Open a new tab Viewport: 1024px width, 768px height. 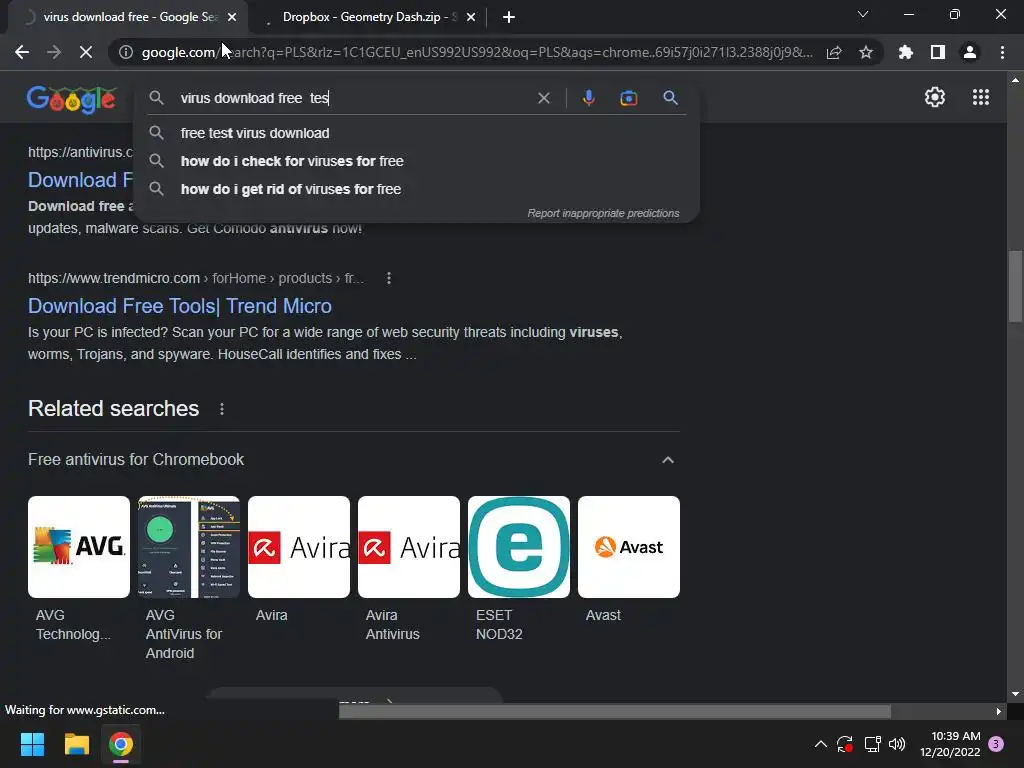pos(509,17)
